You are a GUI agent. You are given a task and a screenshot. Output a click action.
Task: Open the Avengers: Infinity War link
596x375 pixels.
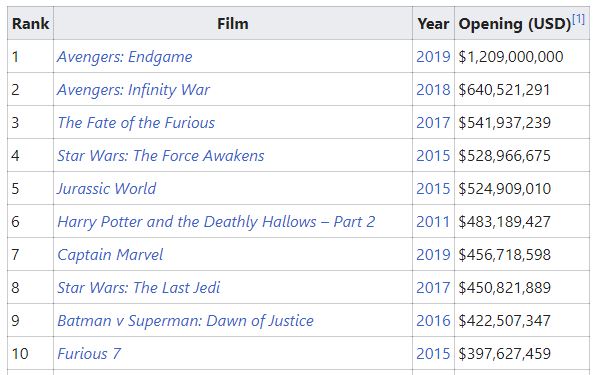(133, 90)
